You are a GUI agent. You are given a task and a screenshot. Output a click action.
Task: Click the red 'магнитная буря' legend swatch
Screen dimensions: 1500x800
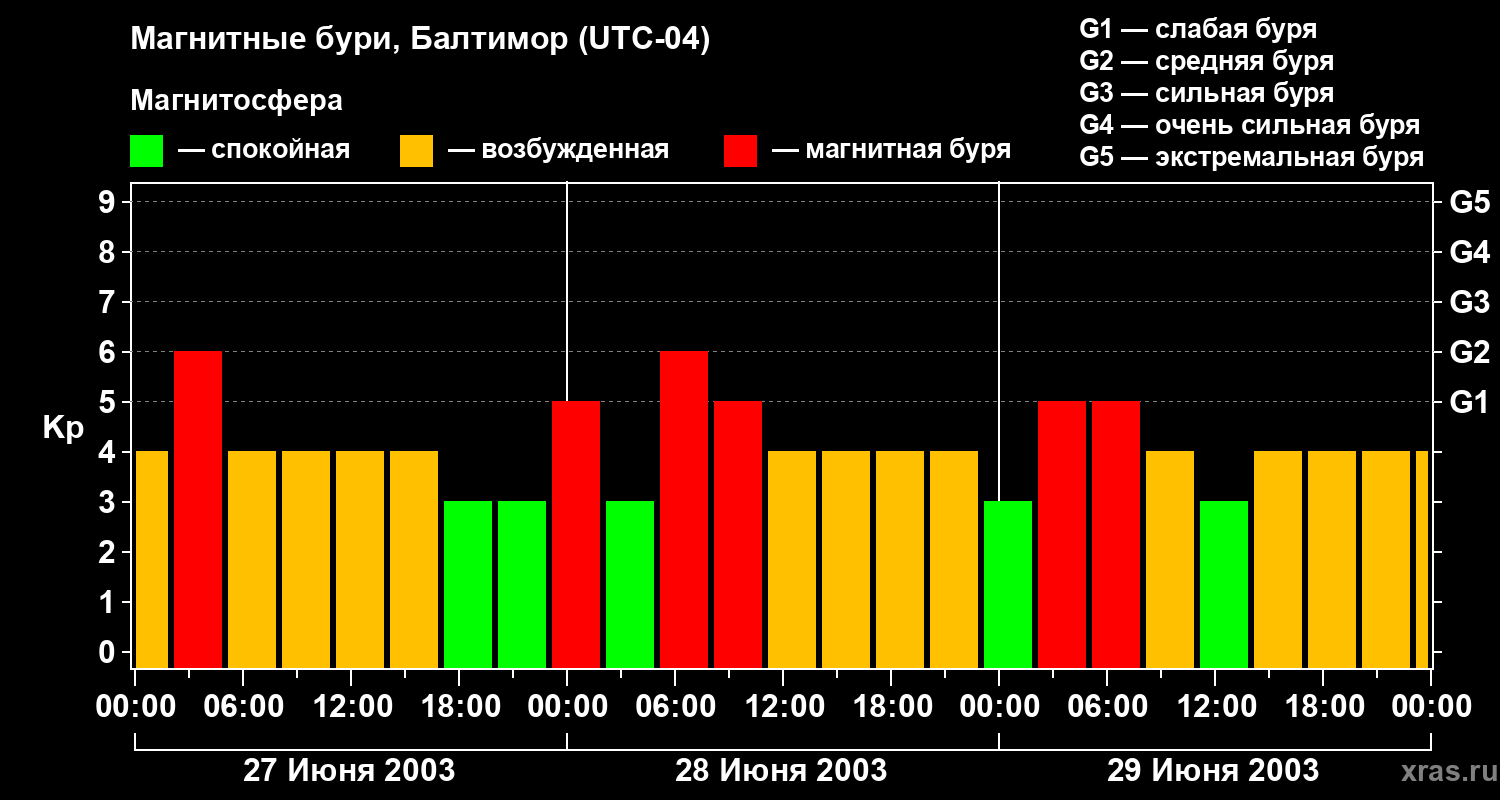pyautogui.click(x=740, y=151)
